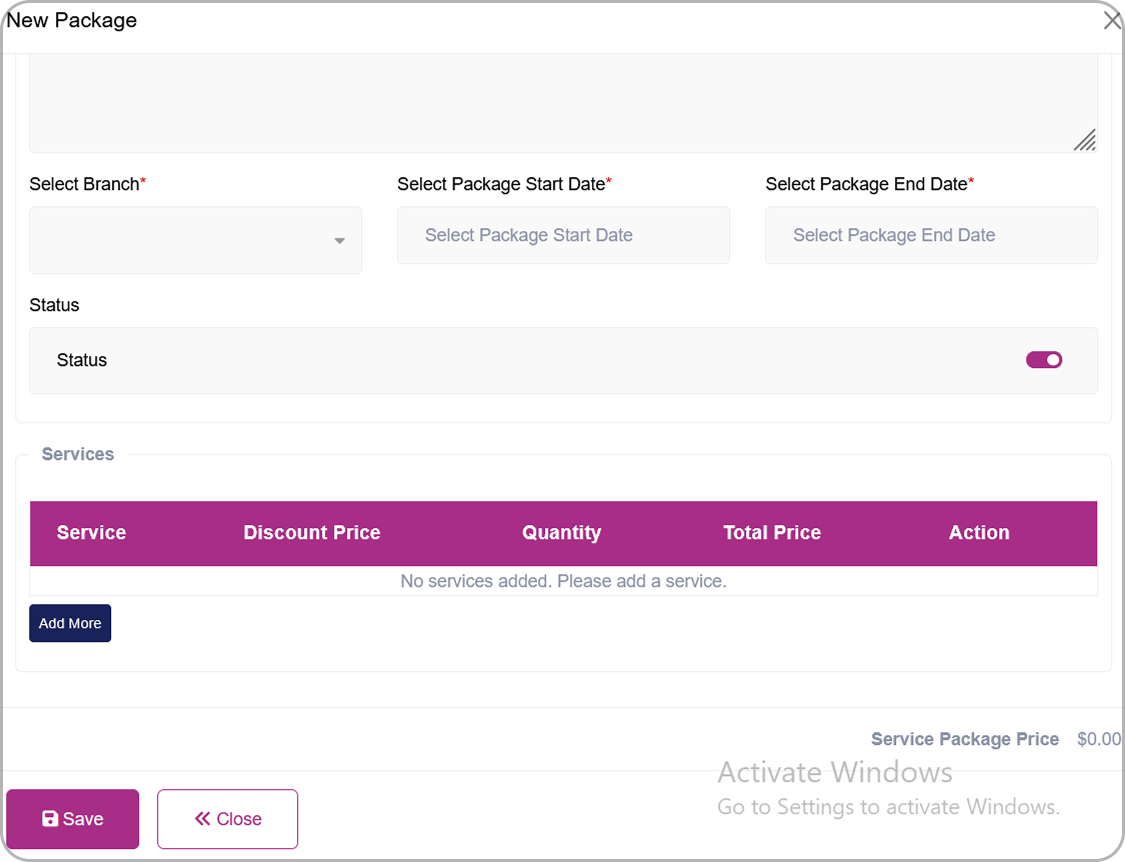Select the Quantity column header

[561, 533]
